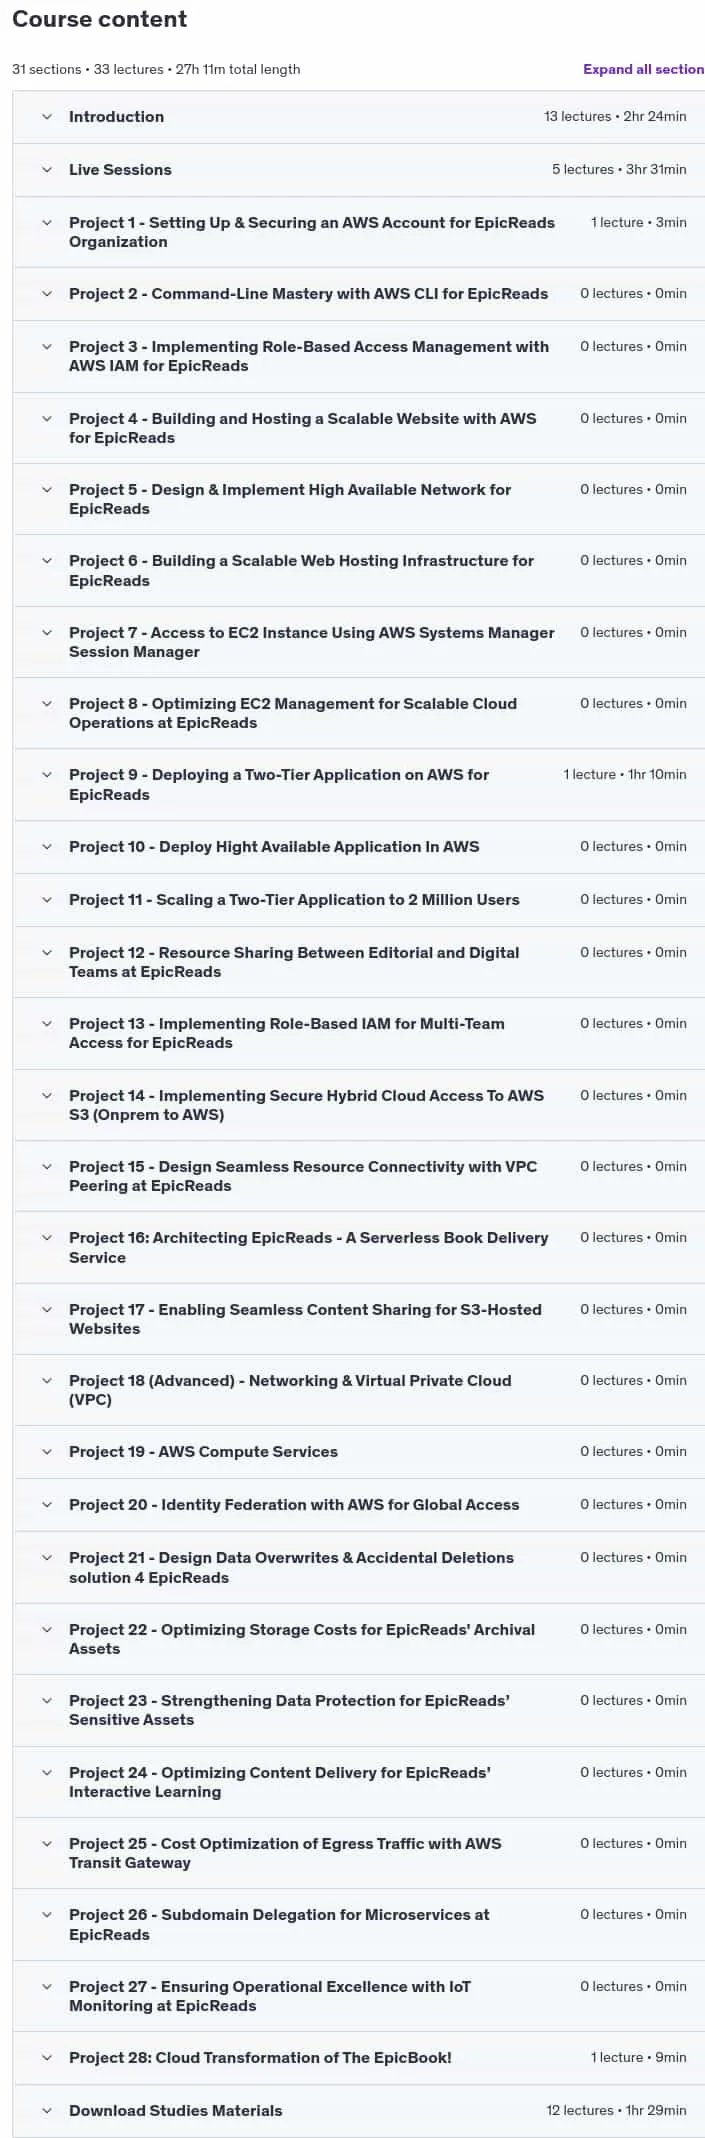705x2138 pixels.
Task: Open Project 4 Scalable Website title
Action: point(302,428)
